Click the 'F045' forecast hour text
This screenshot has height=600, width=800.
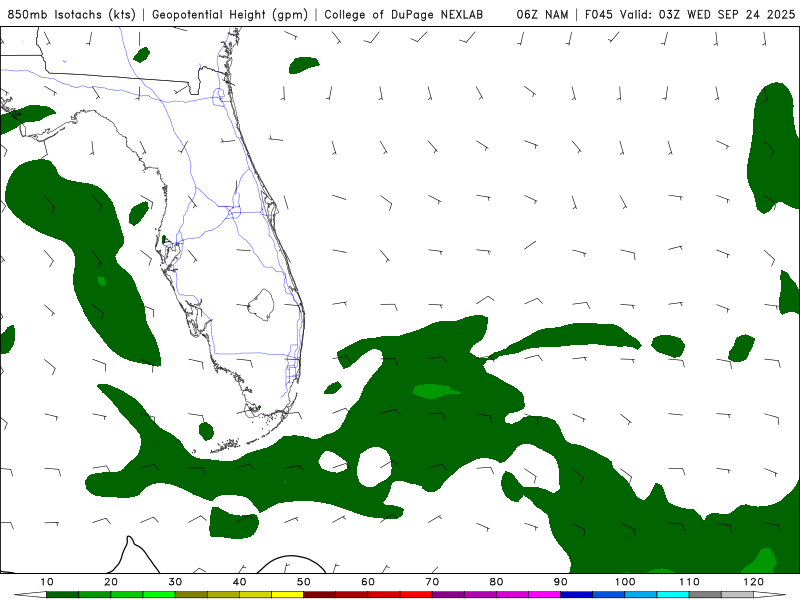coord(598,14)
